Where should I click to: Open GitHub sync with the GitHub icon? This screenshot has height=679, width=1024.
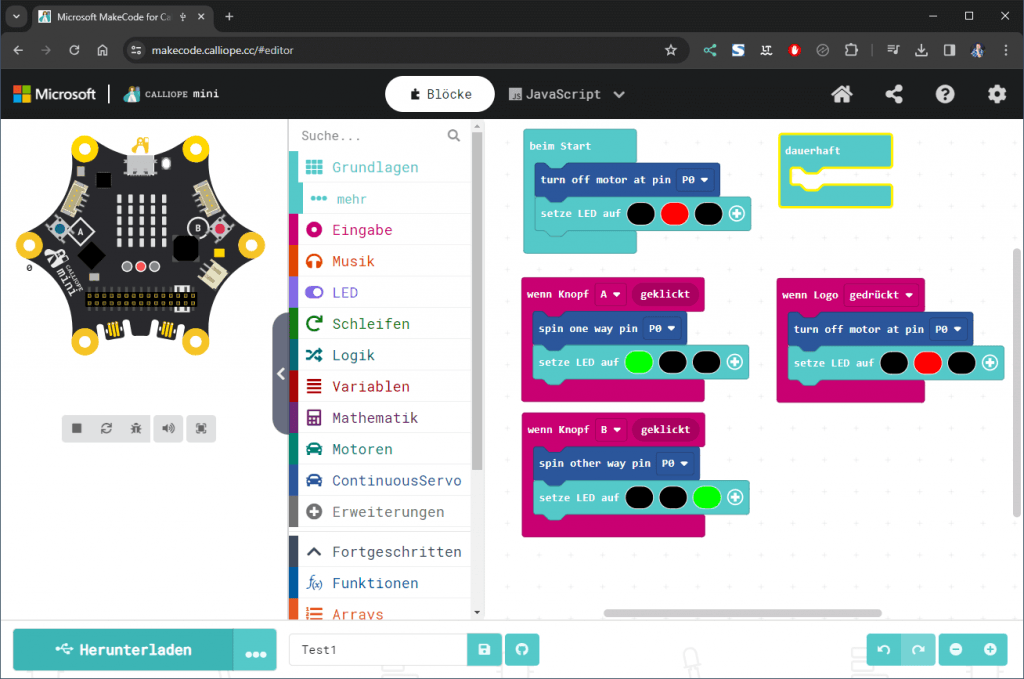point(520,650)
